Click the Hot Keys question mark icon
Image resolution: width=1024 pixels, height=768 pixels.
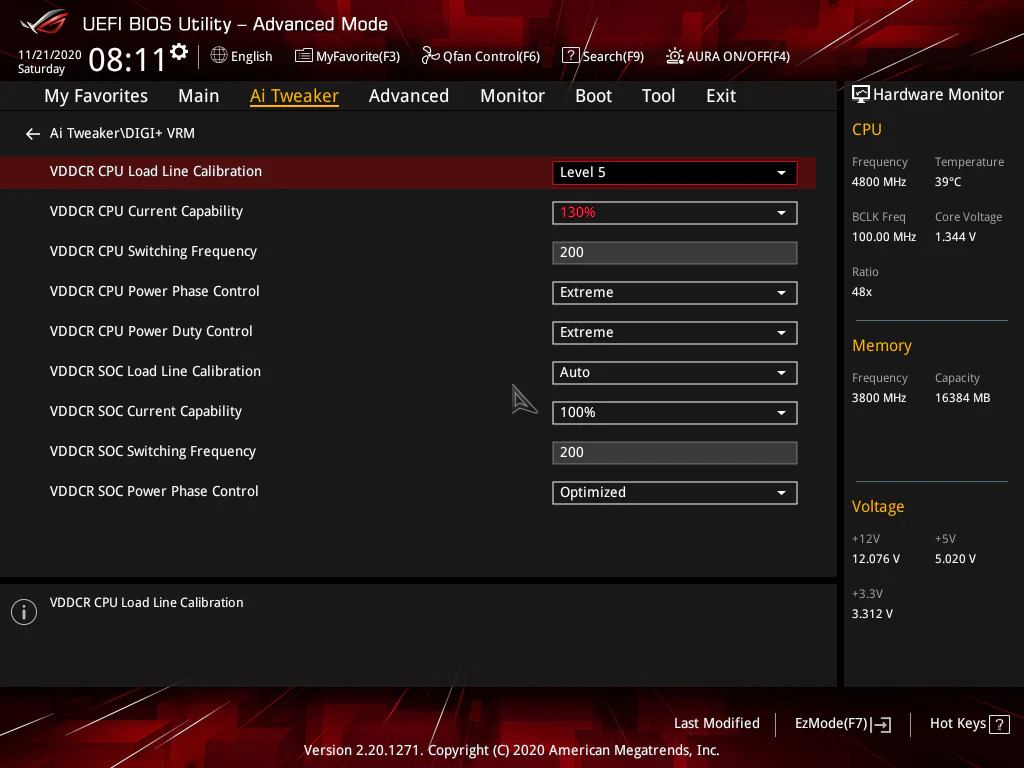[999, 724]
